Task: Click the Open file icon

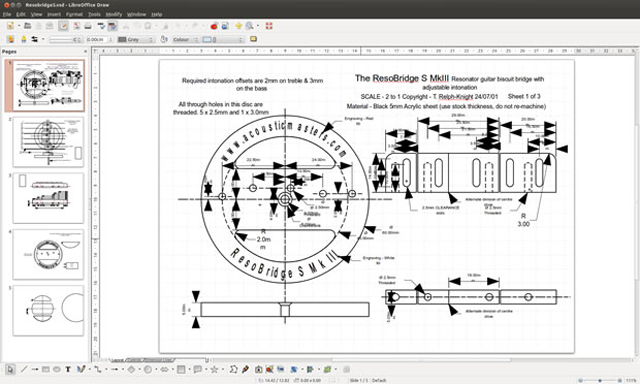Action: click(27, 26)
